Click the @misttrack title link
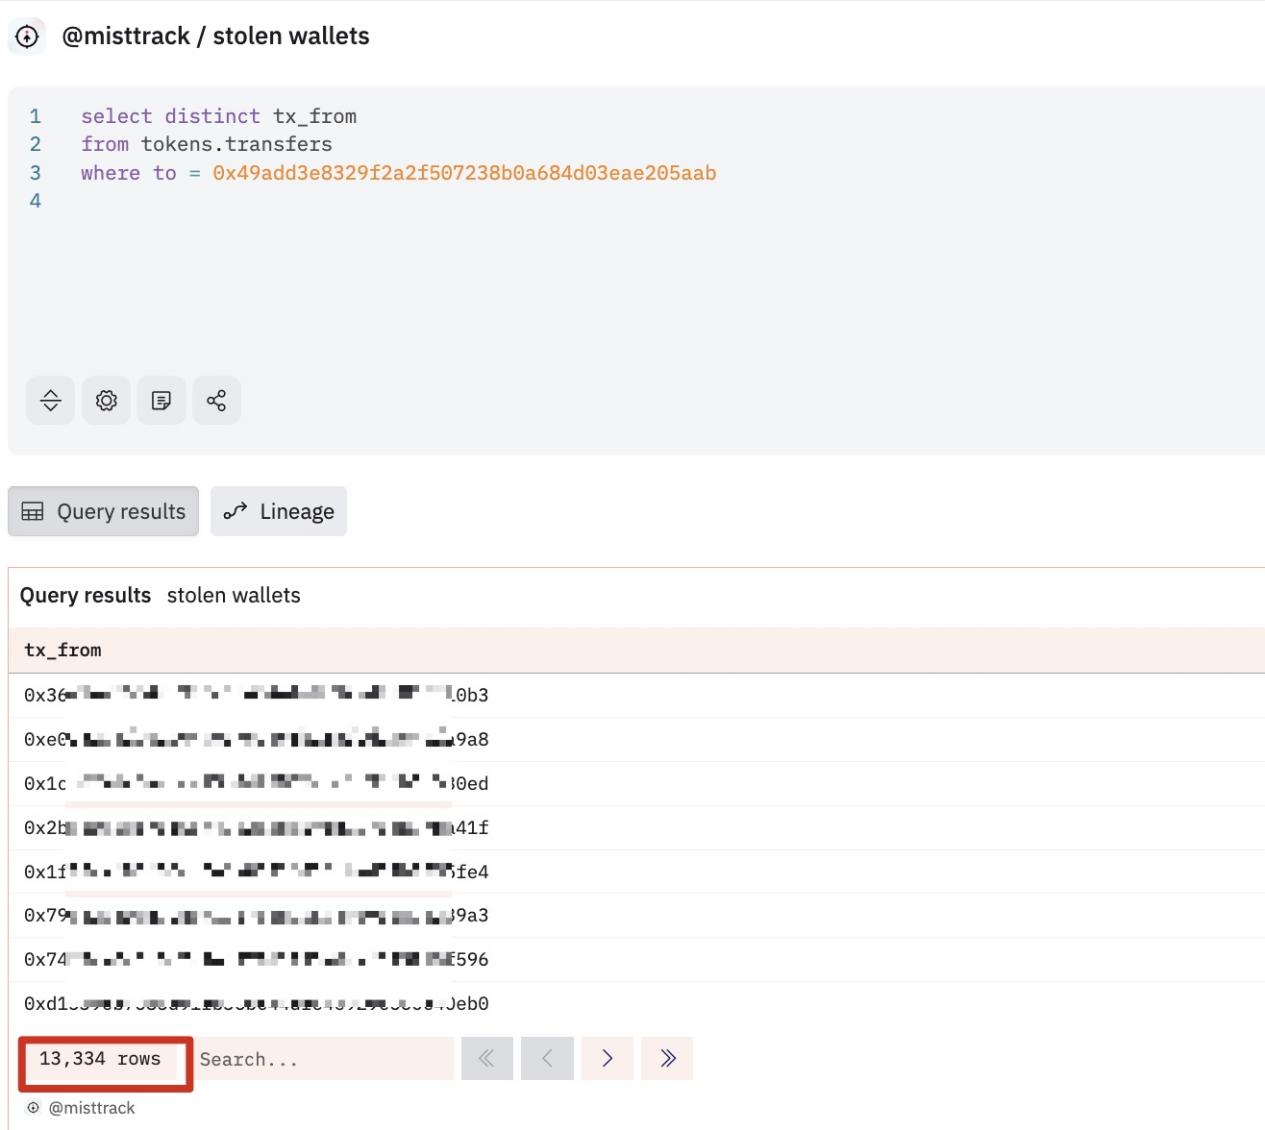Image resolution: width=1265 pixels, height=1130 pixels. point(126,37)
